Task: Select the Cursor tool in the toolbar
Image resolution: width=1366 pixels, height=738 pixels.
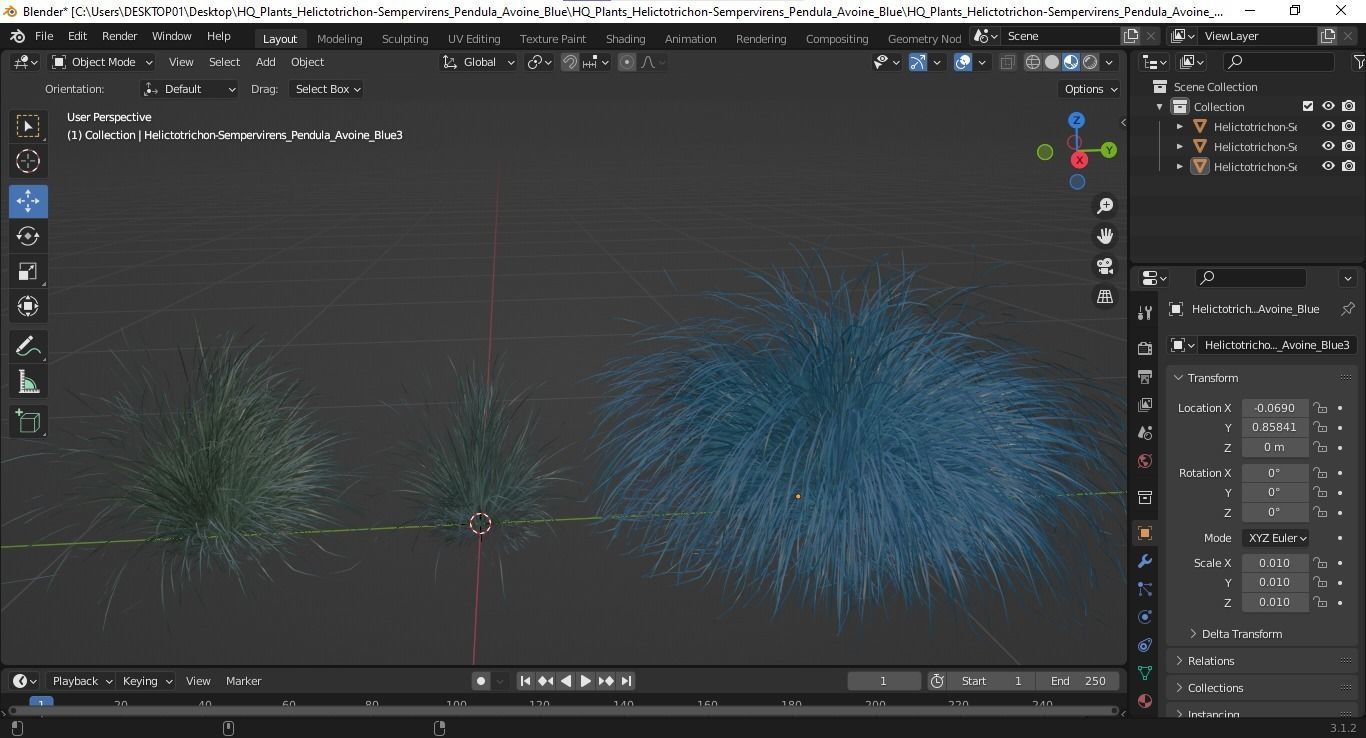Action: (28, 161)
